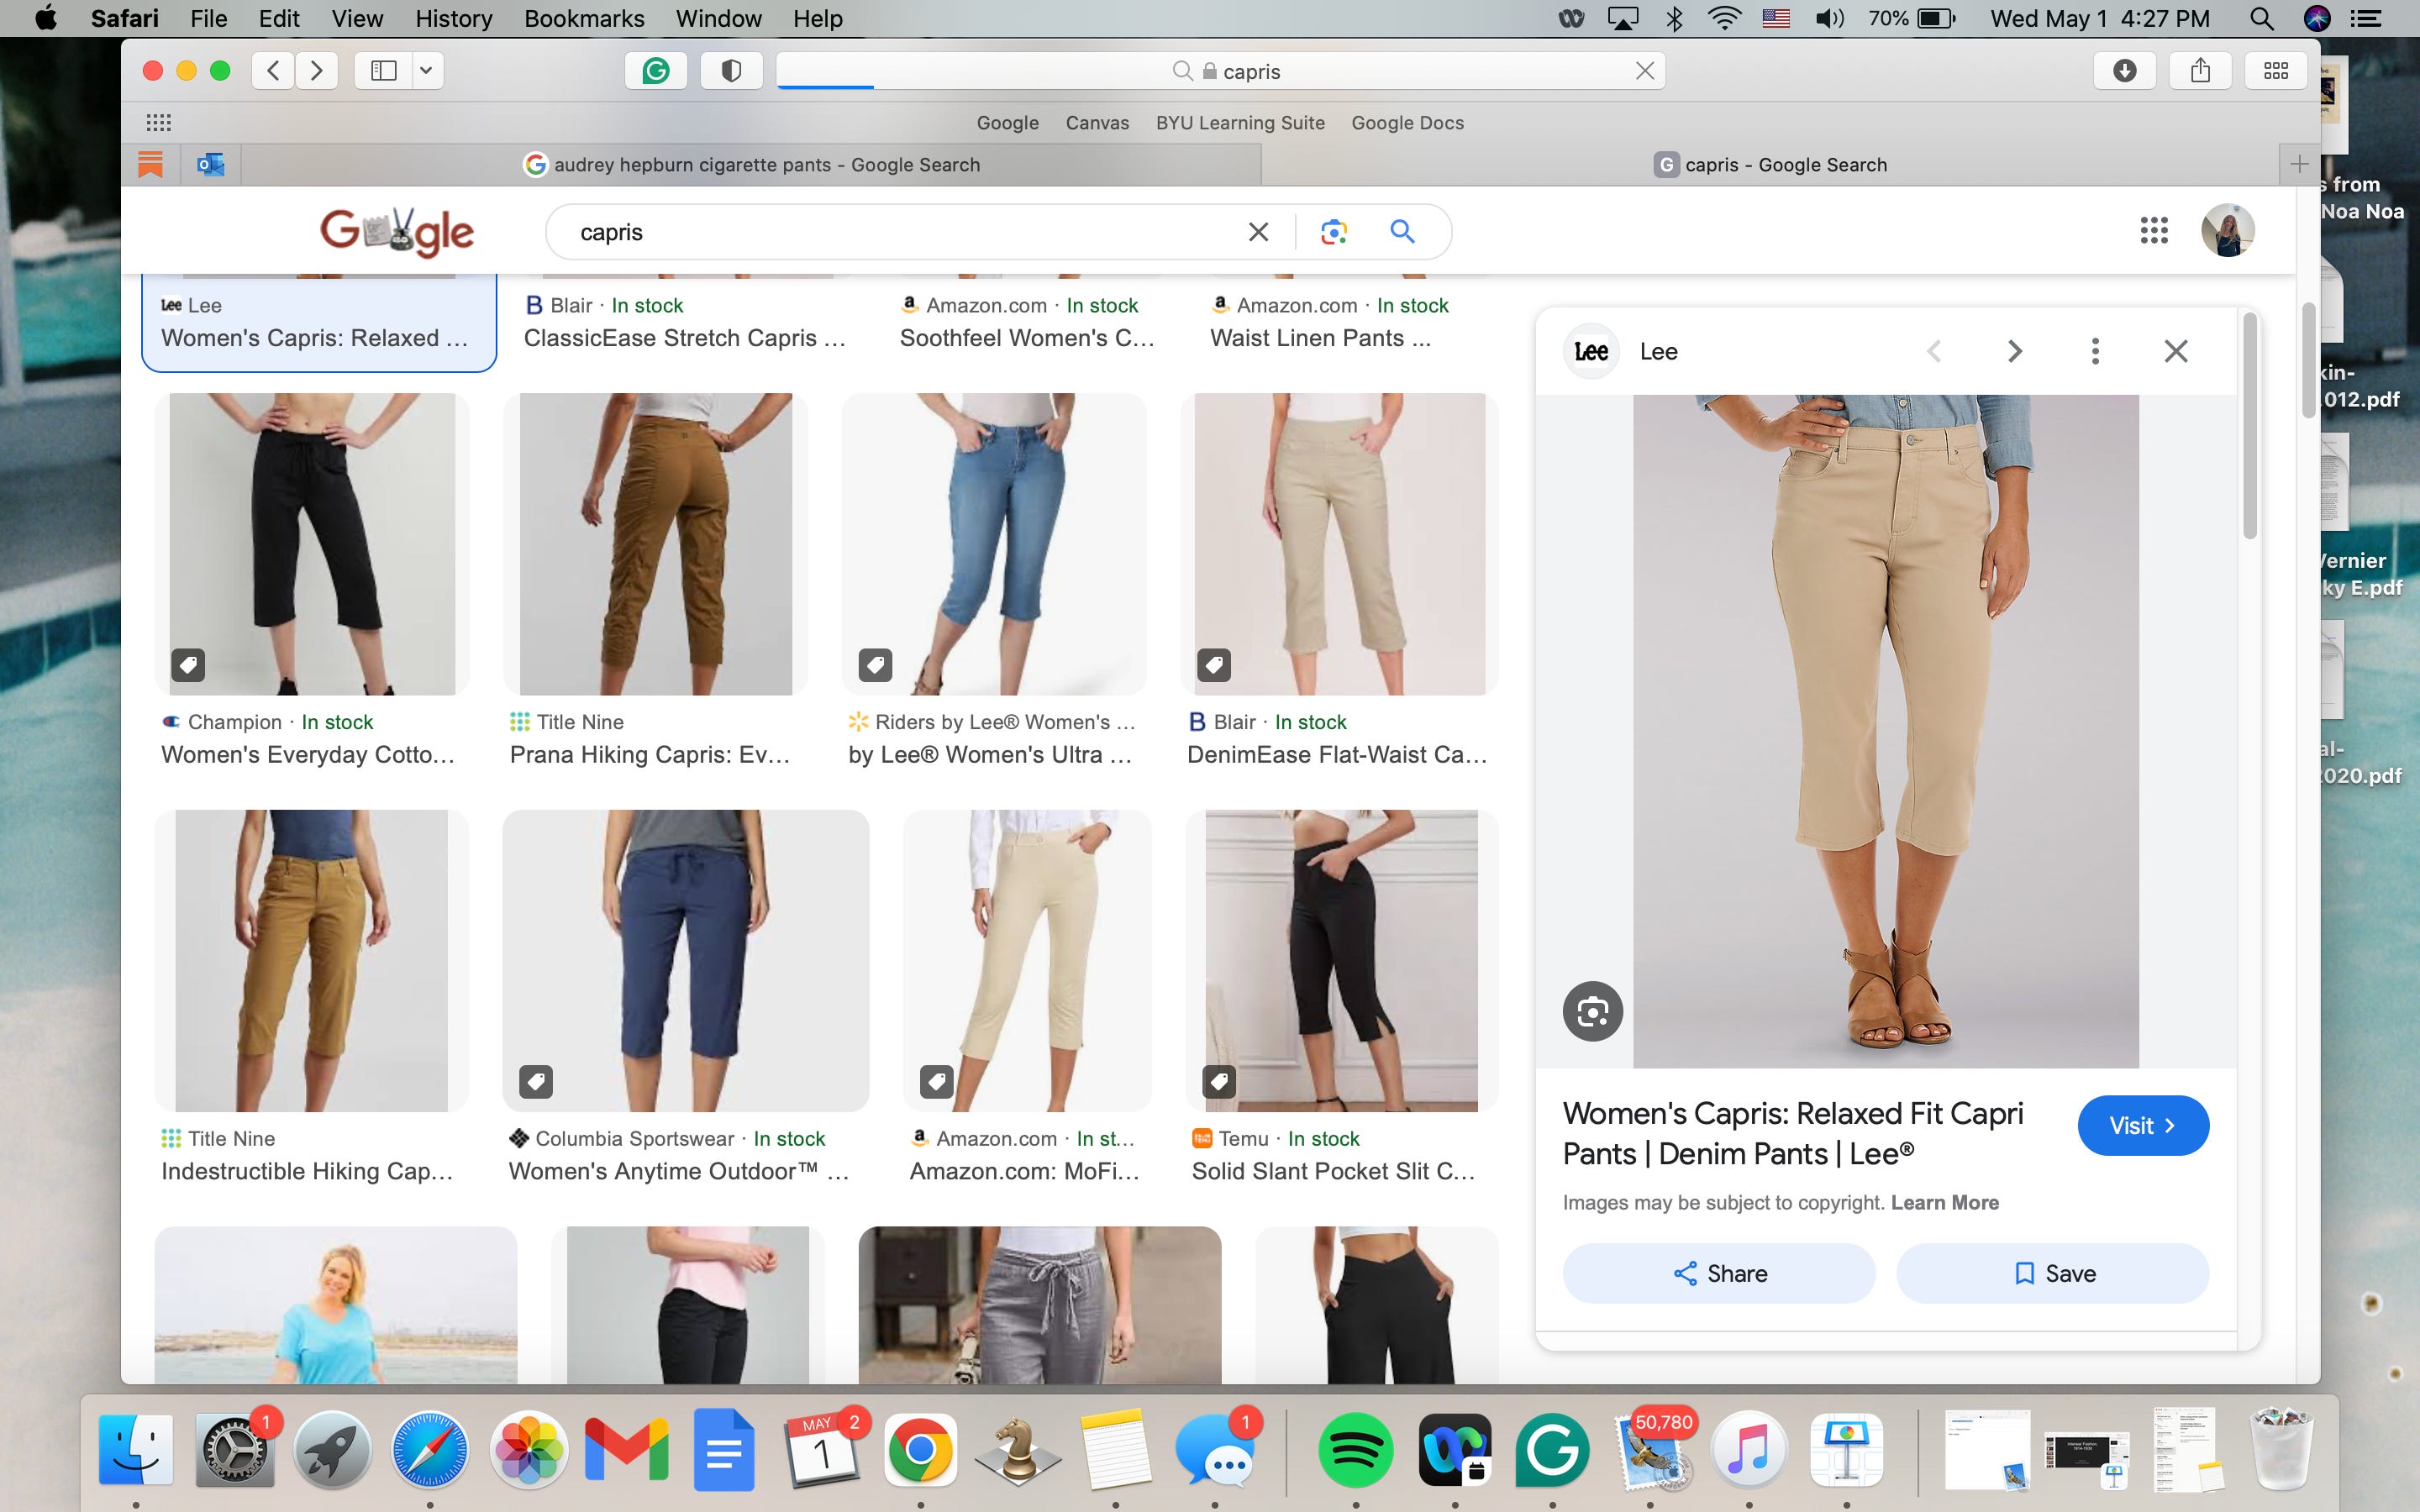Open Spotify from the Dock
The width and height of the screenshot is (2420, 1512).
coord(1355,1450)
